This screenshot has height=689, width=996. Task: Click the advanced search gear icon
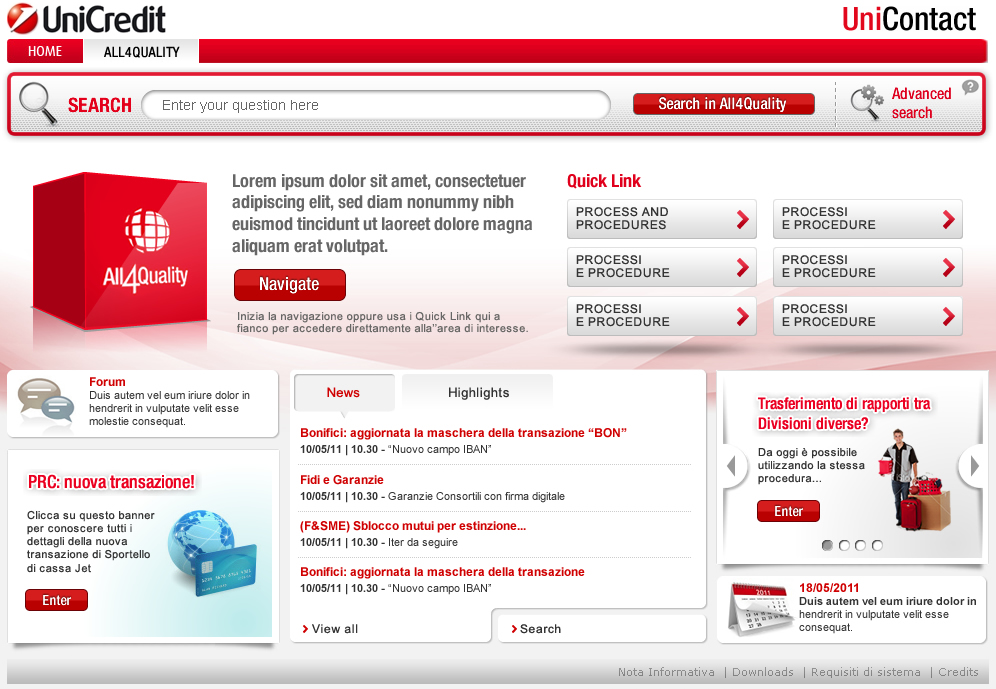point(867,103)
